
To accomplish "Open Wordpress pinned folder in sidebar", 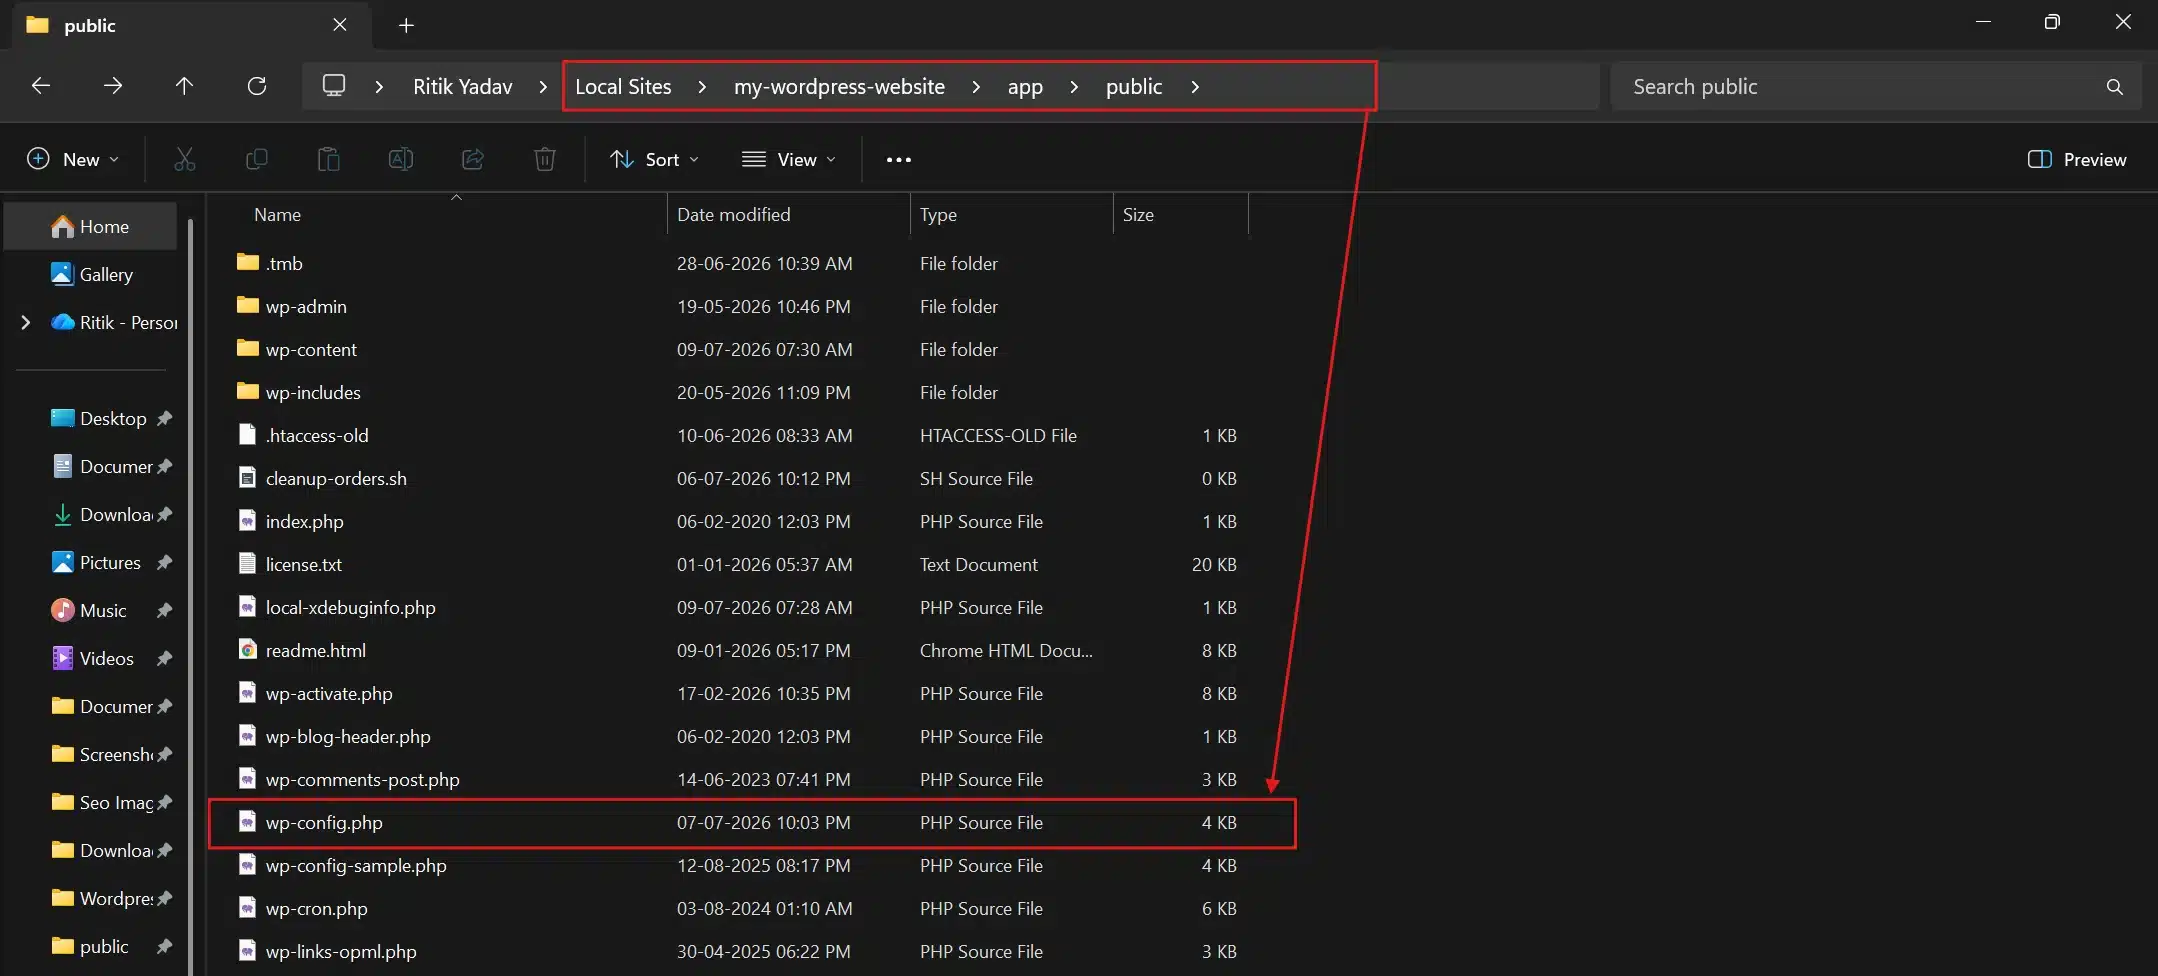I will [102, 898].
